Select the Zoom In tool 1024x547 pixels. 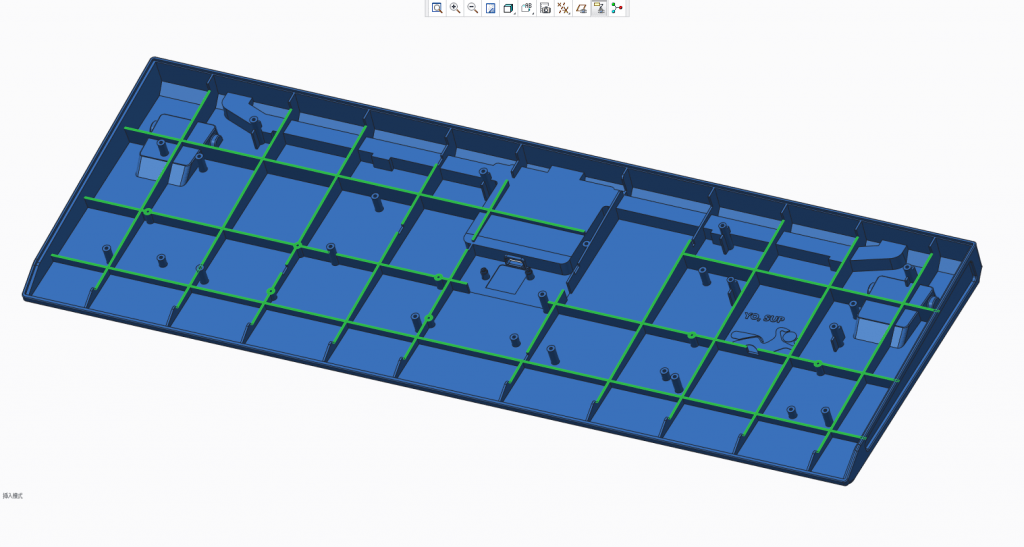point(455,8)
